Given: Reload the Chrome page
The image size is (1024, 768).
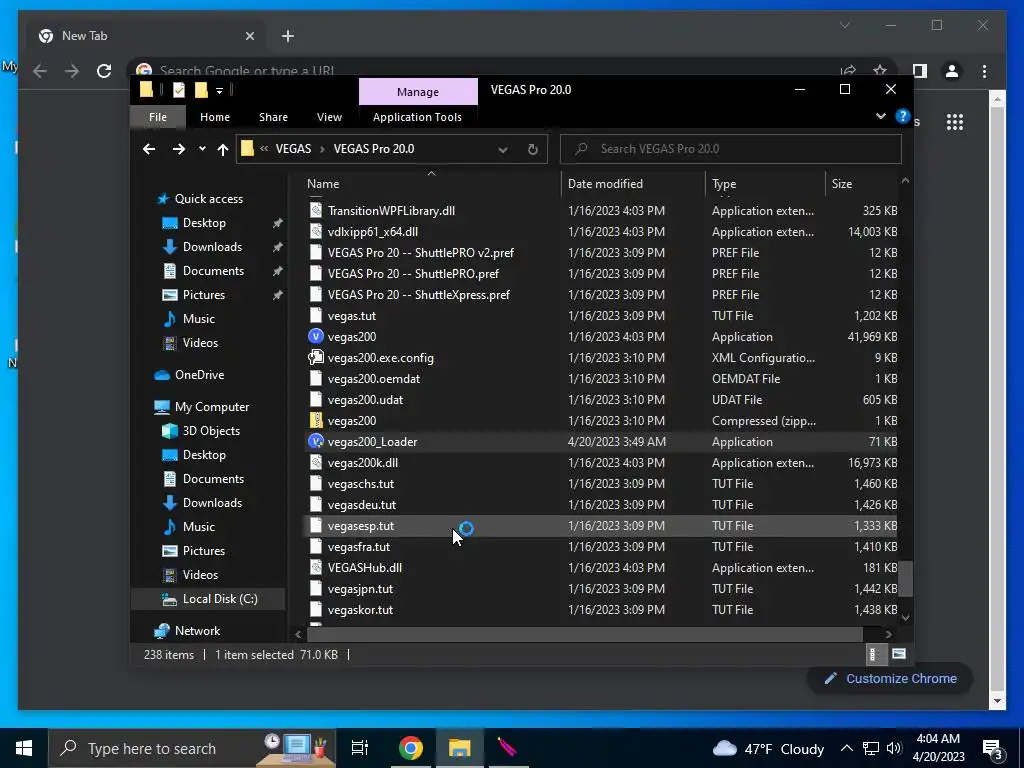Looking at the screenshot, I should [104, 71].
